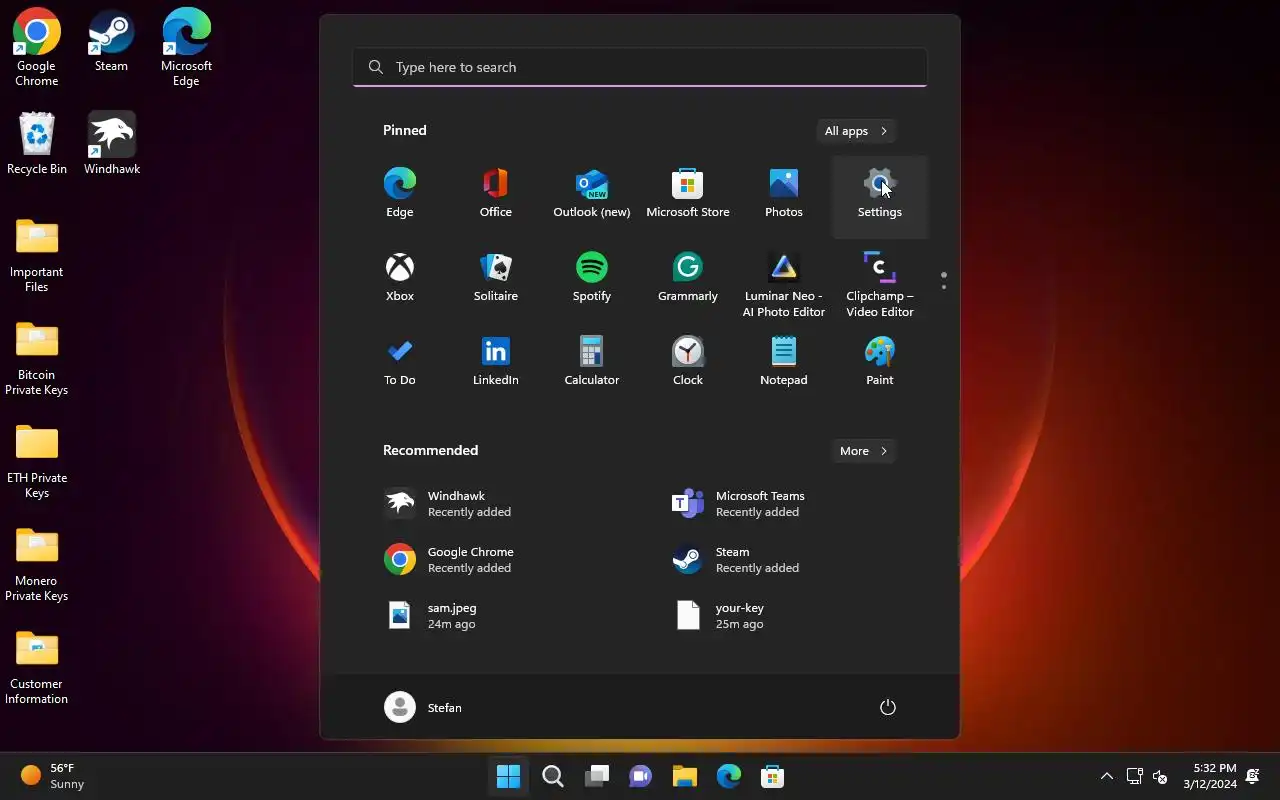This screenshot has height=800, width=1280.
Task: Open the pinned Edge app
Action: 400,195
